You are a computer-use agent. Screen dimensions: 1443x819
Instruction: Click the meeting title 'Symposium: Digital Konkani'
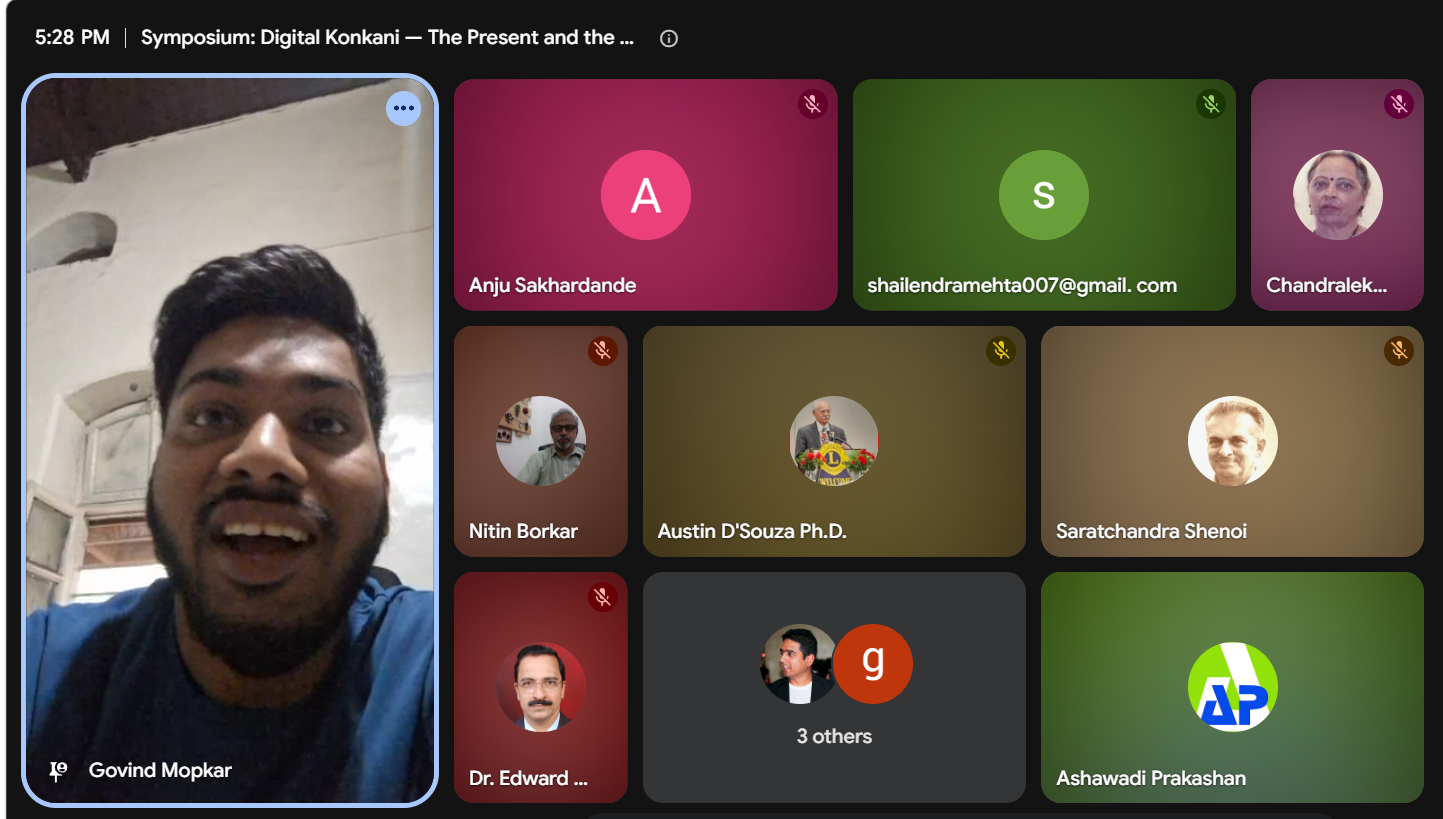click(x=388, y=38)
